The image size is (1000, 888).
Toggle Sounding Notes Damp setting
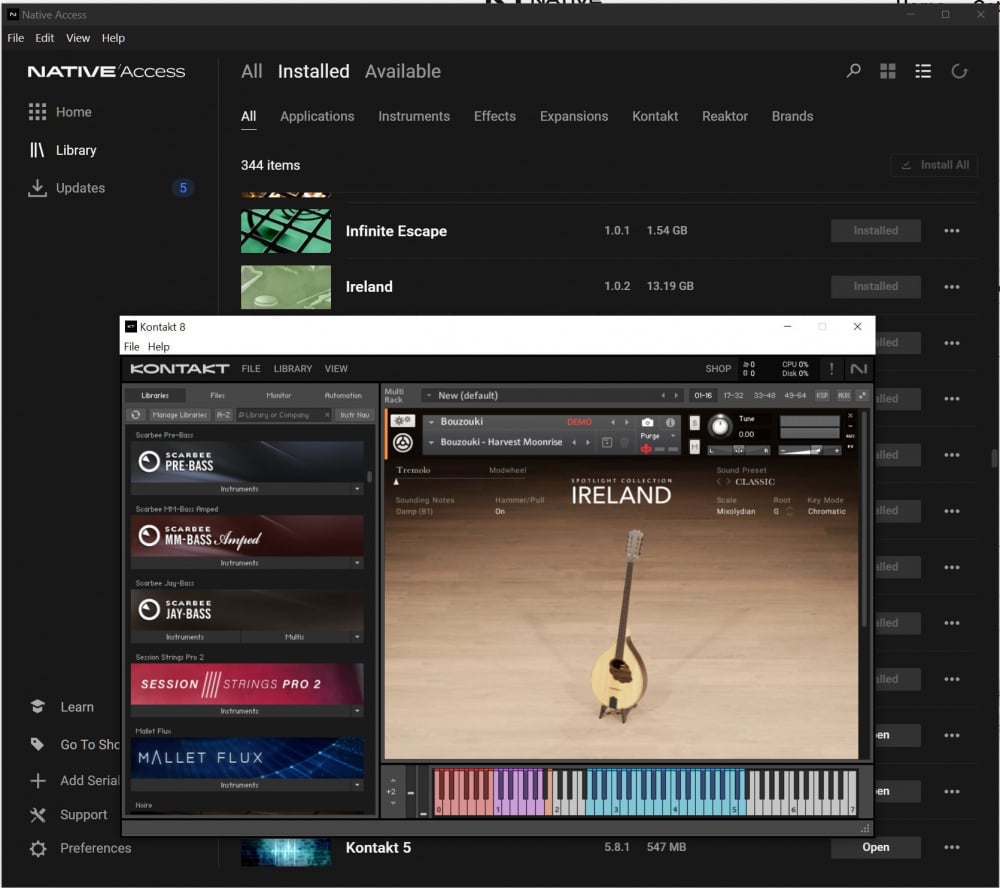(x=414, y=512)
